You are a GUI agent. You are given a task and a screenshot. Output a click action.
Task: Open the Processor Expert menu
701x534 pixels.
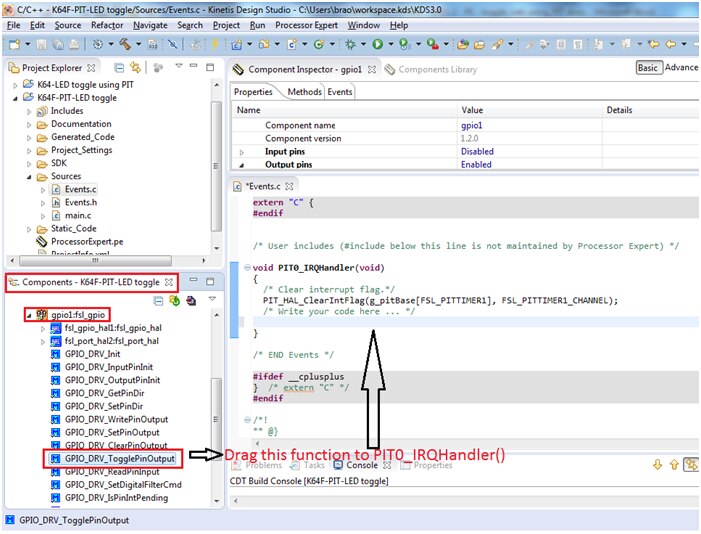(x=306, y=25)
